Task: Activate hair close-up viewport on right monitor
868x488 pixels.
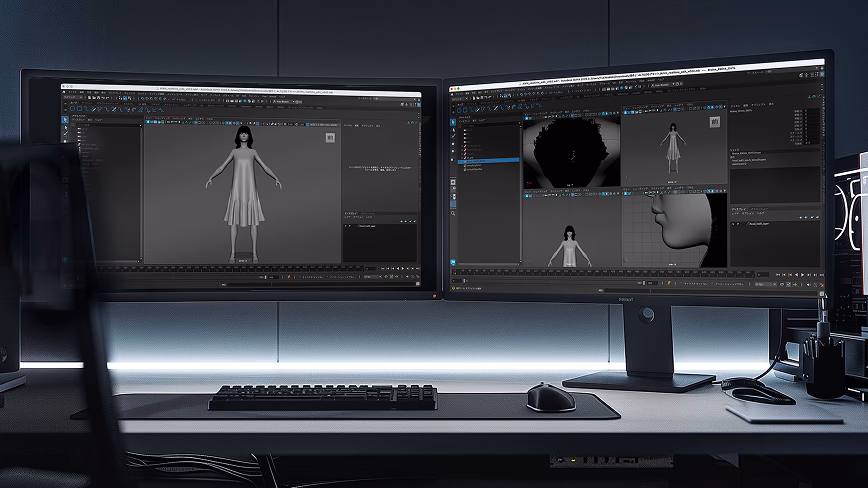Action: [571, 152]
